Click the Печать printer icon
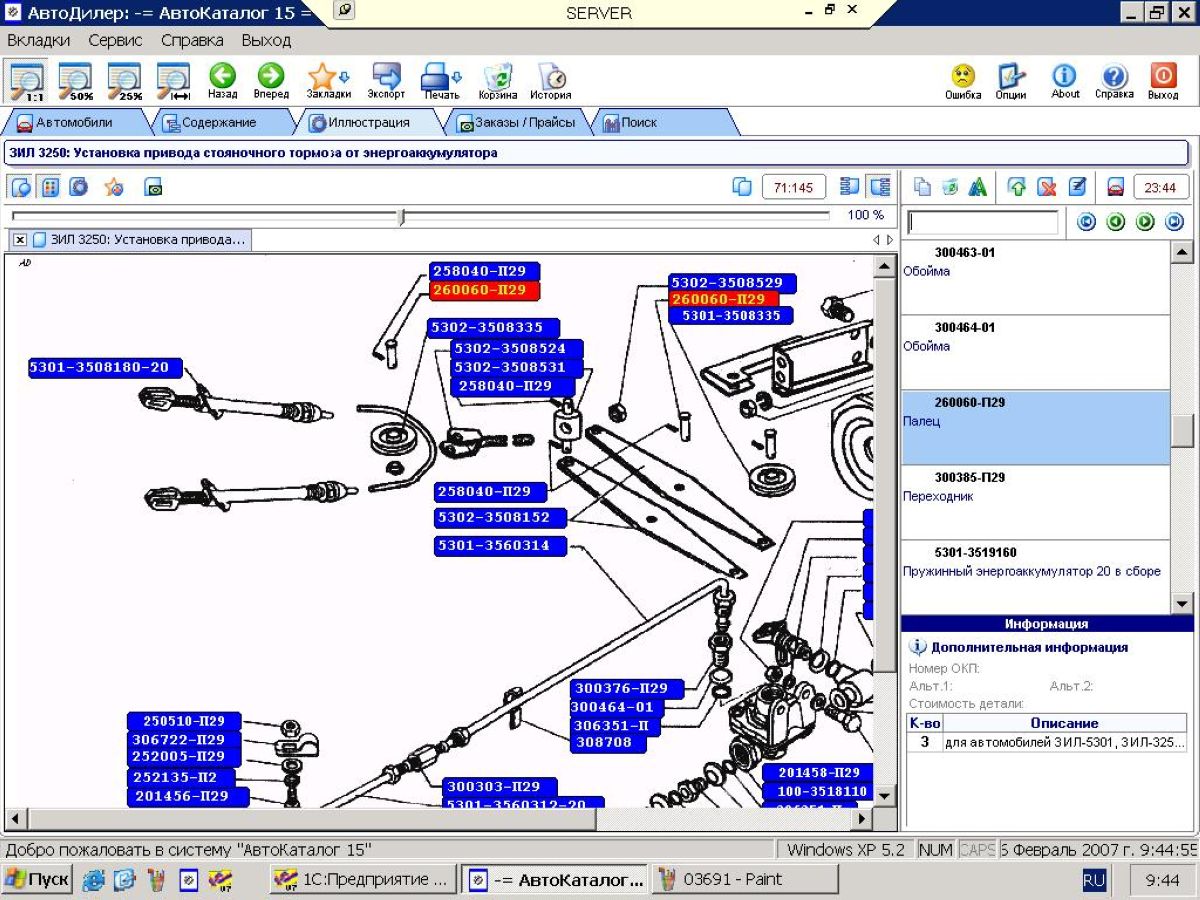Image resolution: width=1200 pixels, height=900 pixels. pyautogui.click(x=436, y=81)
